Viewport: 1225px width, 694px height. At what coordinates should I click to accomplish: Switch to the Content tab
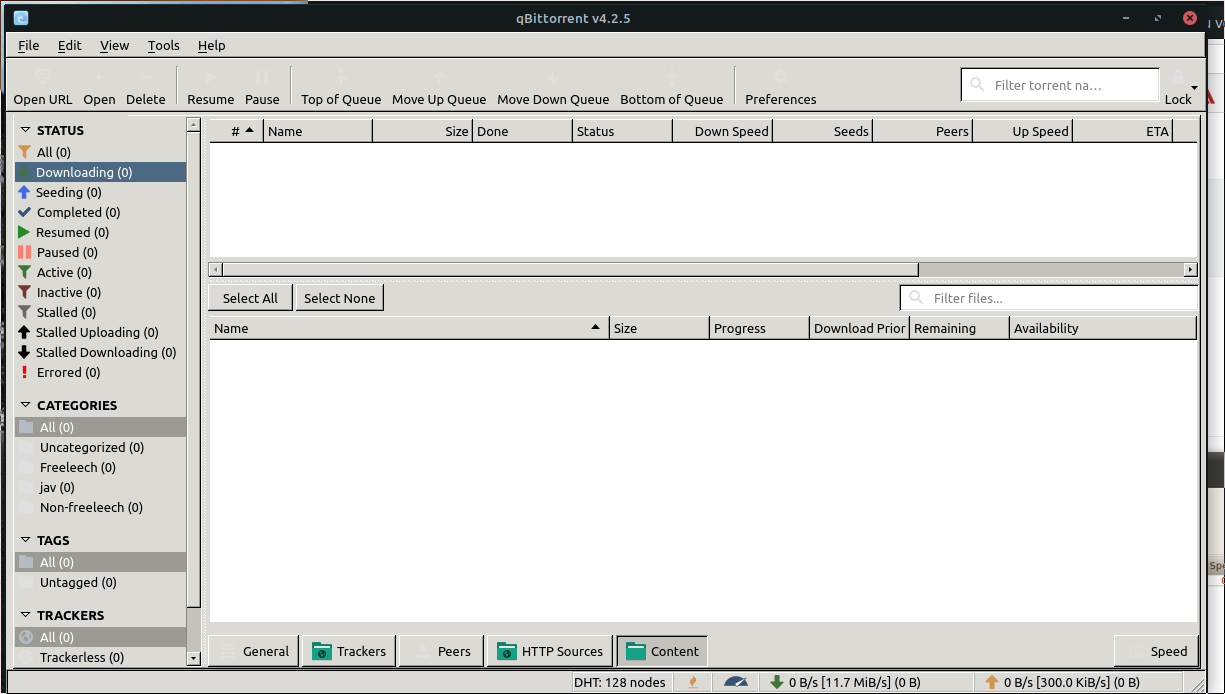click(662, 651)
